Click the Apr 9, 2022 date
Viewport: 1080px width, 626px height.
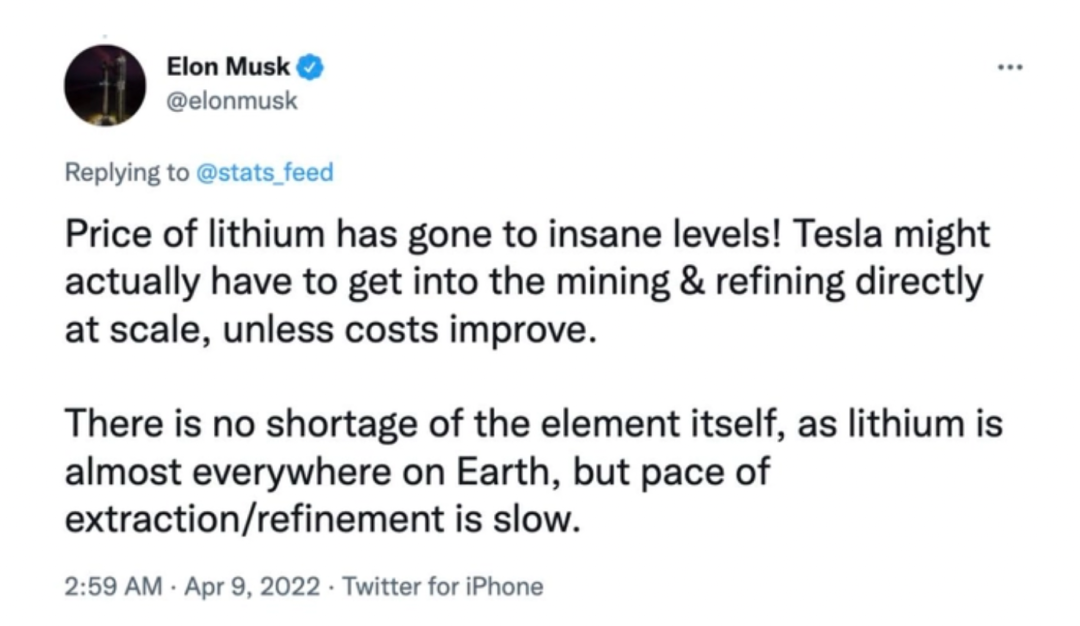pos(252,587)
